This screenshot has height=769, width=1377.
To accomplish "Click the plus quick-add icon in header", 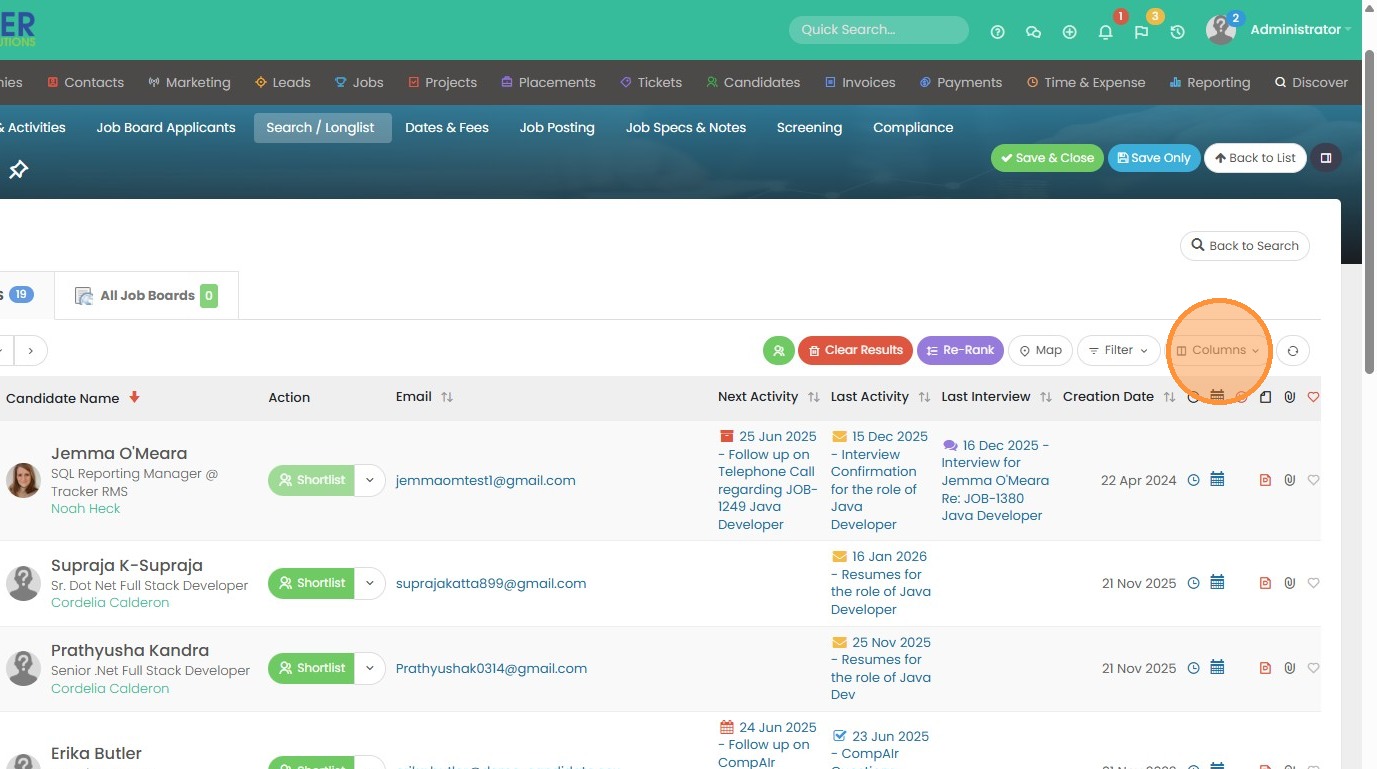I will (x=1069, y=32).
